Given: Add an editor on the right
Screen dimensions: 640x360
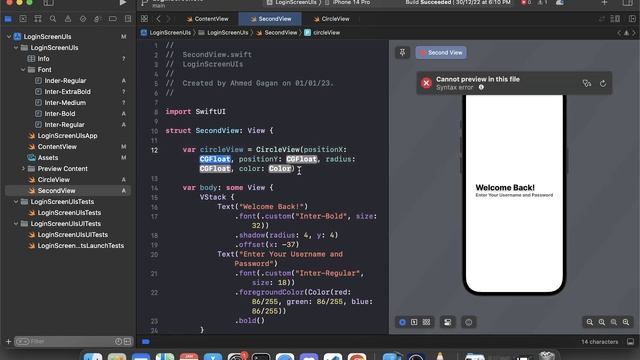Looking at the screenshot, I should (632, 19).
